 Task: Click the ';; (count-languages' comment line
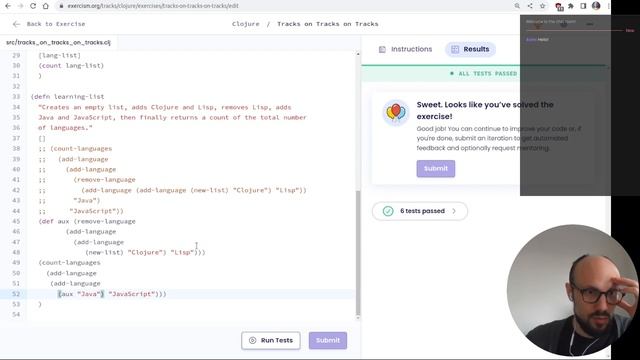[75, 149]
